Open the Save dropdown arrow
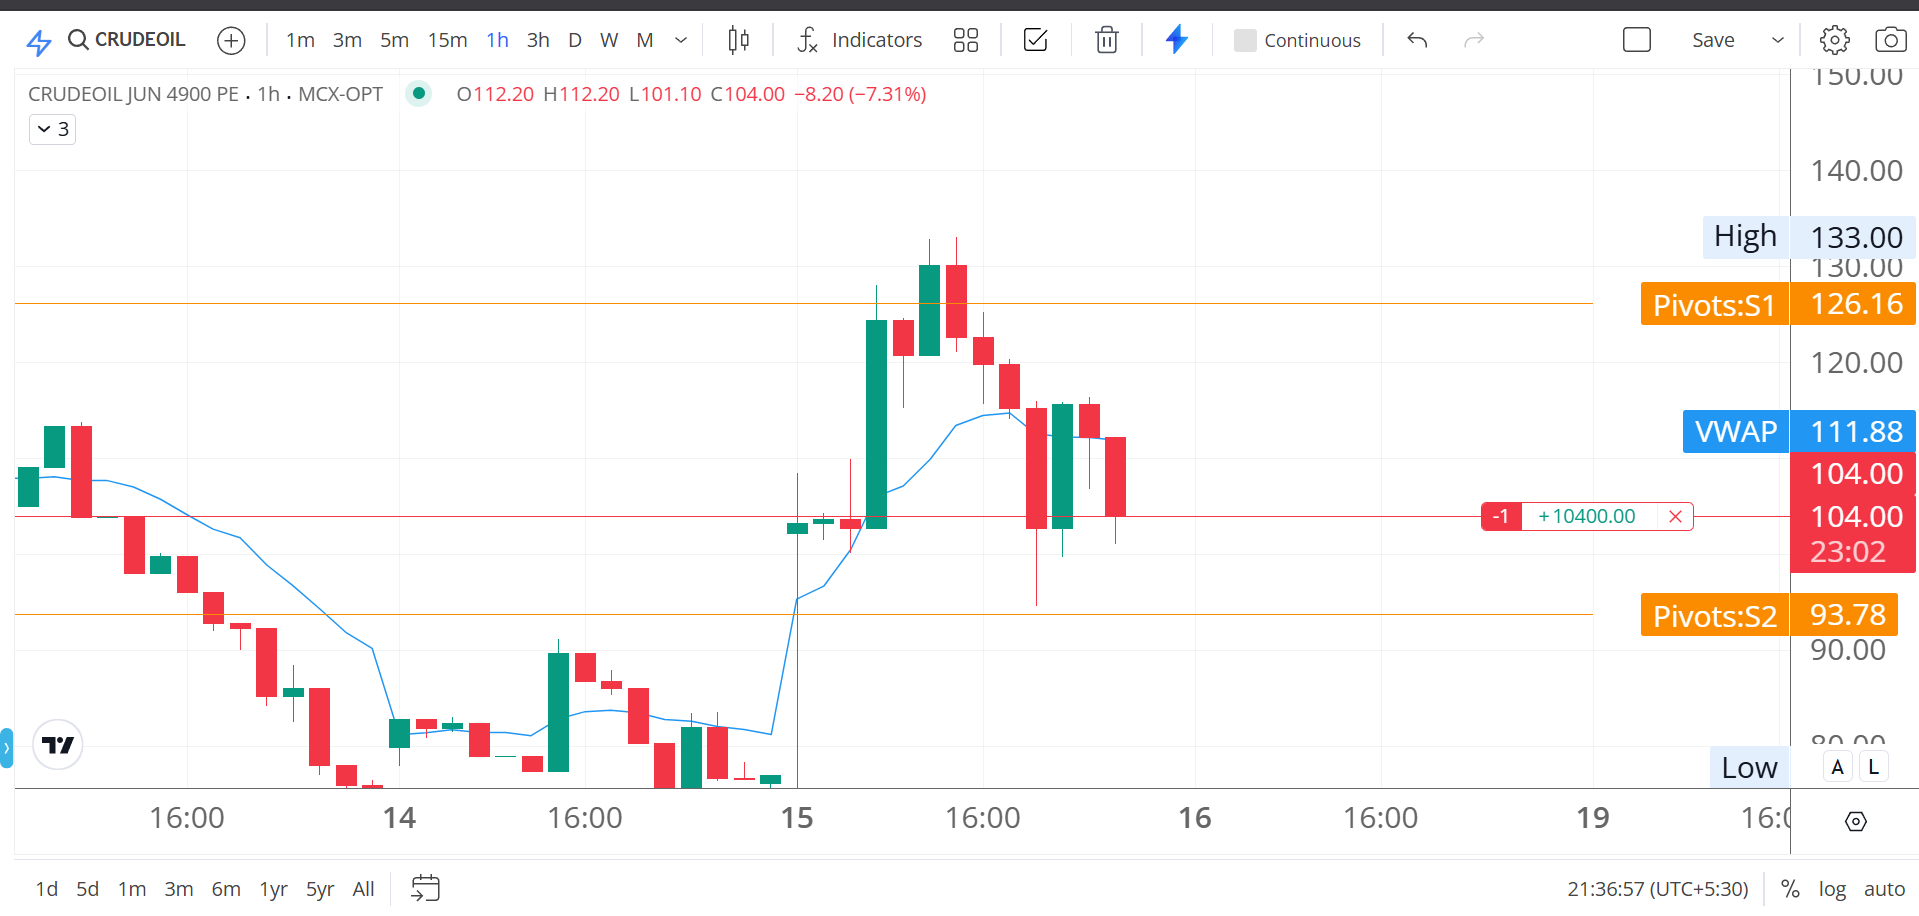 click(x=1777, y=40)
